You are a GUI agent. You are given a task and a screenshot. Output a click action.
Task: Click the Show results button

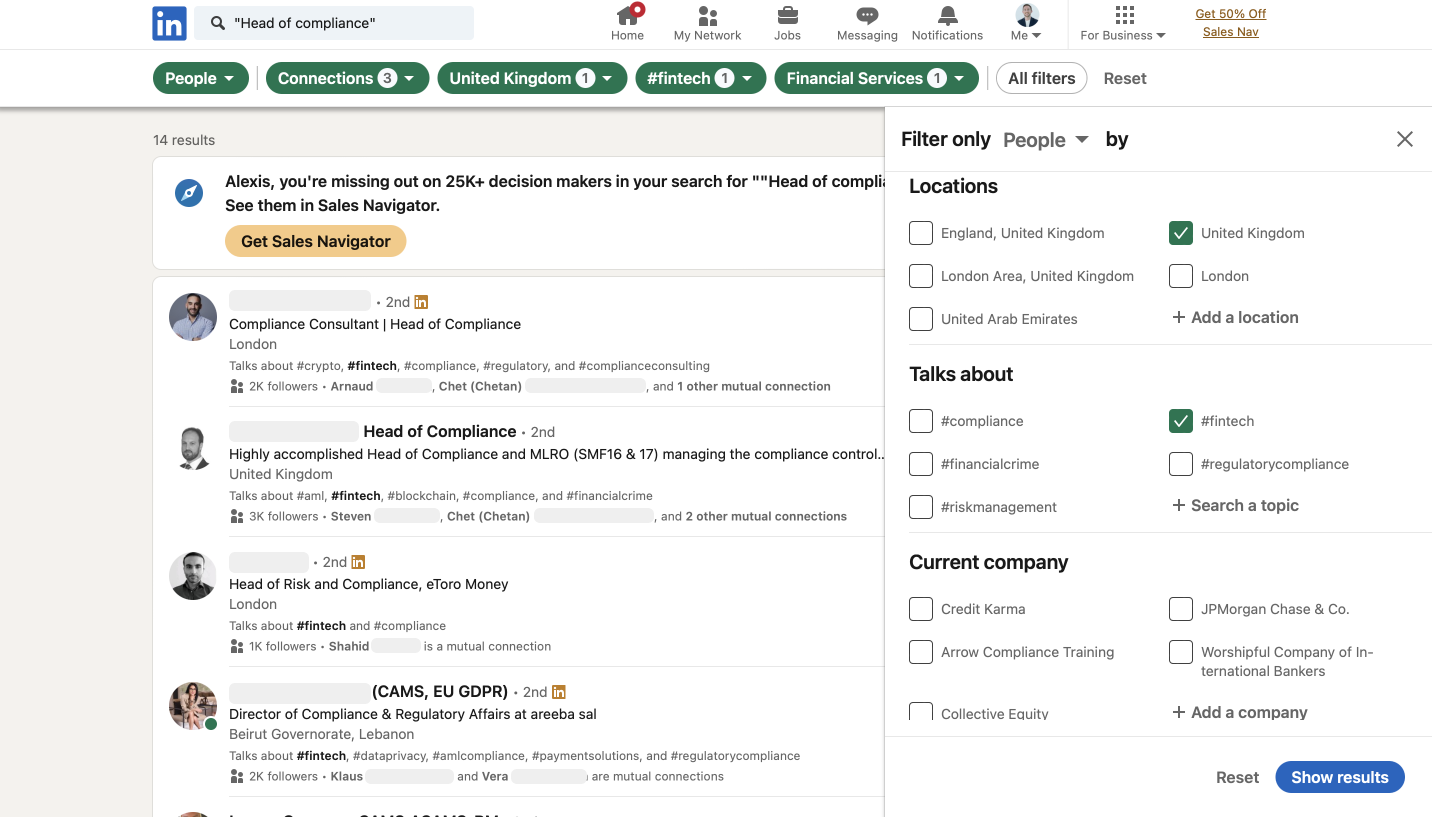pyautogui.click(x=1340, y=777)
